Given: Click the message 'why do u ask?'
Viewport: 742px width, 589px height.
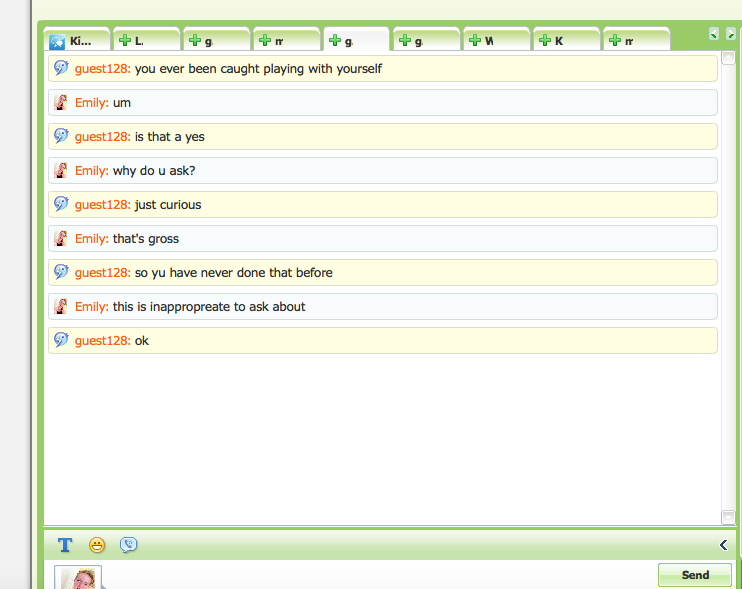Looking at the screenshot, I should click(154, 171).
